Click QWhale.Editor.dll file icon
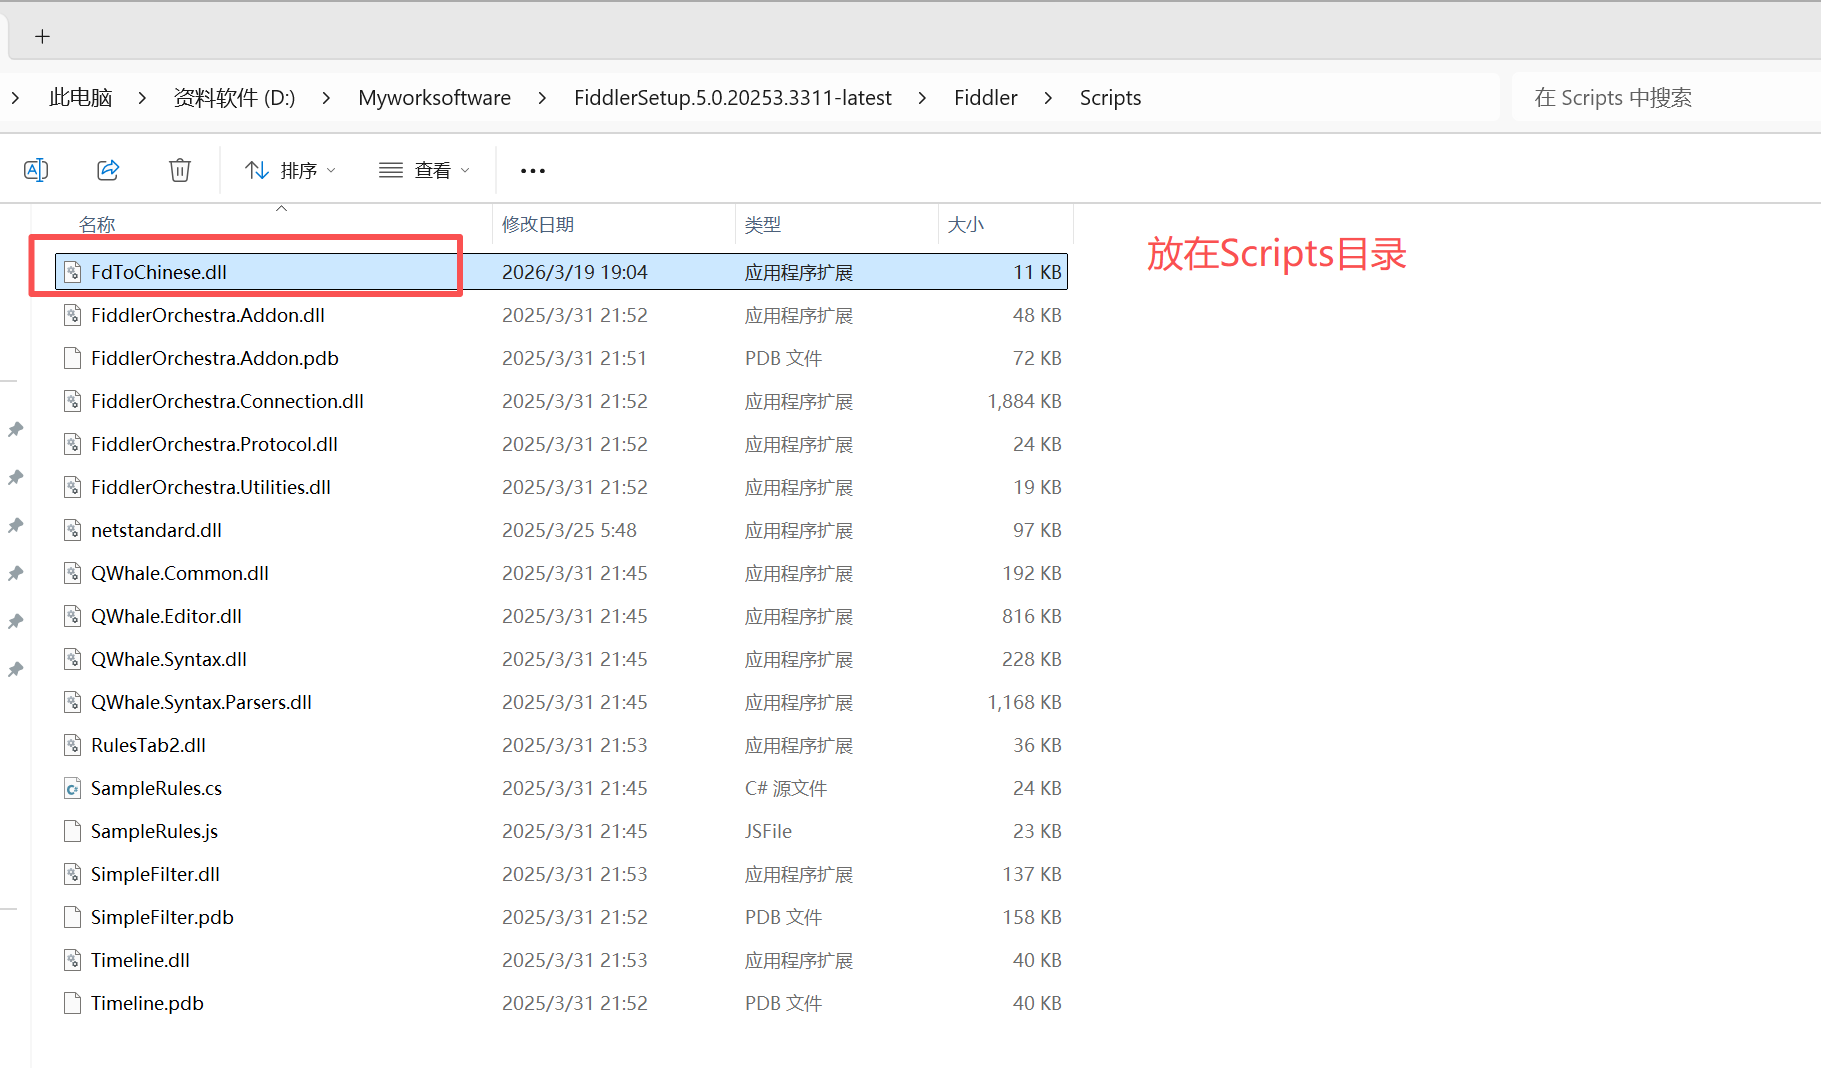 click(72, 616)
